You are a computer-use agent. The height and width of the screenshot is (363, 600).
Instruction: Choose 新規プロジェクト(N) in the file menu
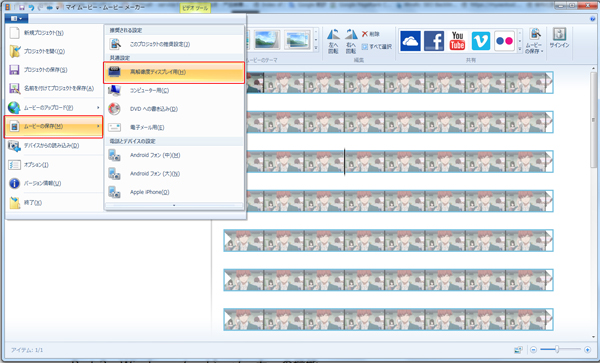pos(54,33)
